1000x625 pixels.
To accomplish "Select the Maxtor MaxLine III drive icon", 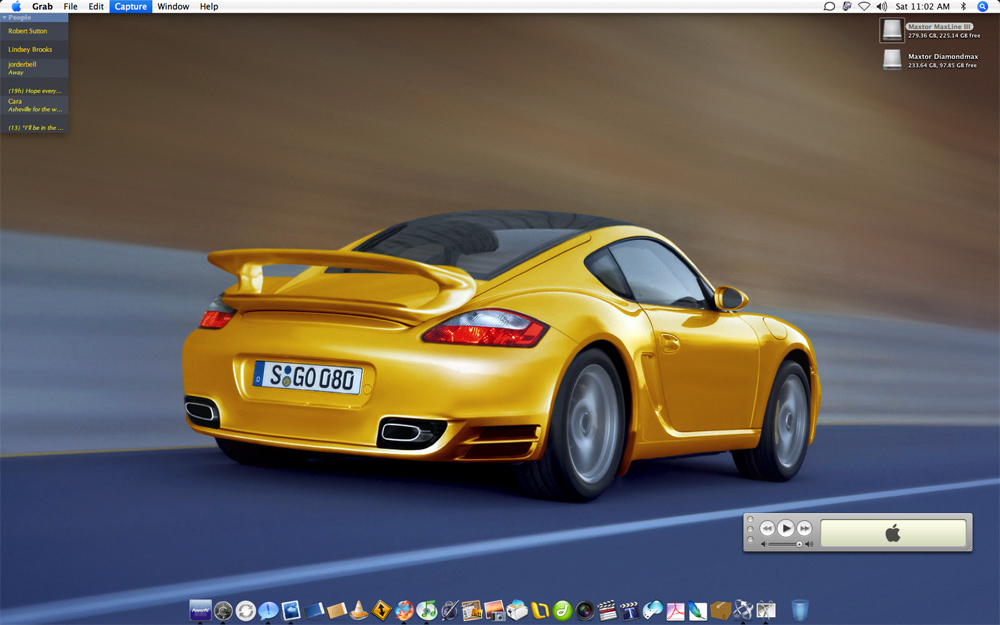I will [892, 30].
